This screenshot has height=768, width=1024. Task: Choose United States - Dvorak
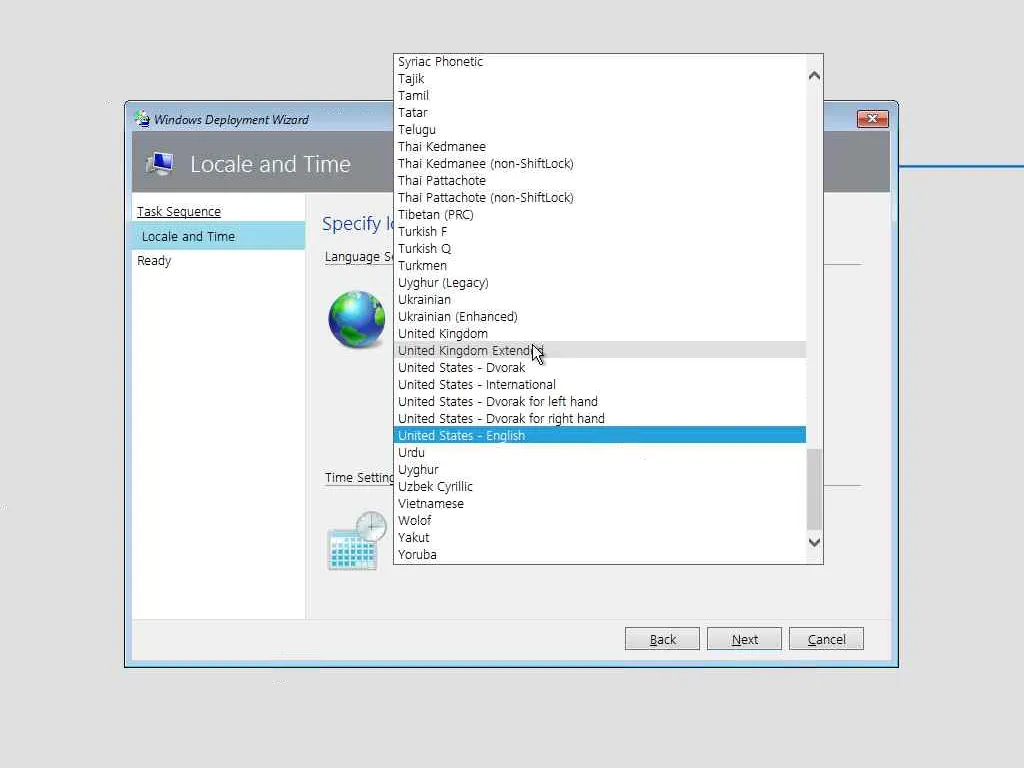[600, 367]
